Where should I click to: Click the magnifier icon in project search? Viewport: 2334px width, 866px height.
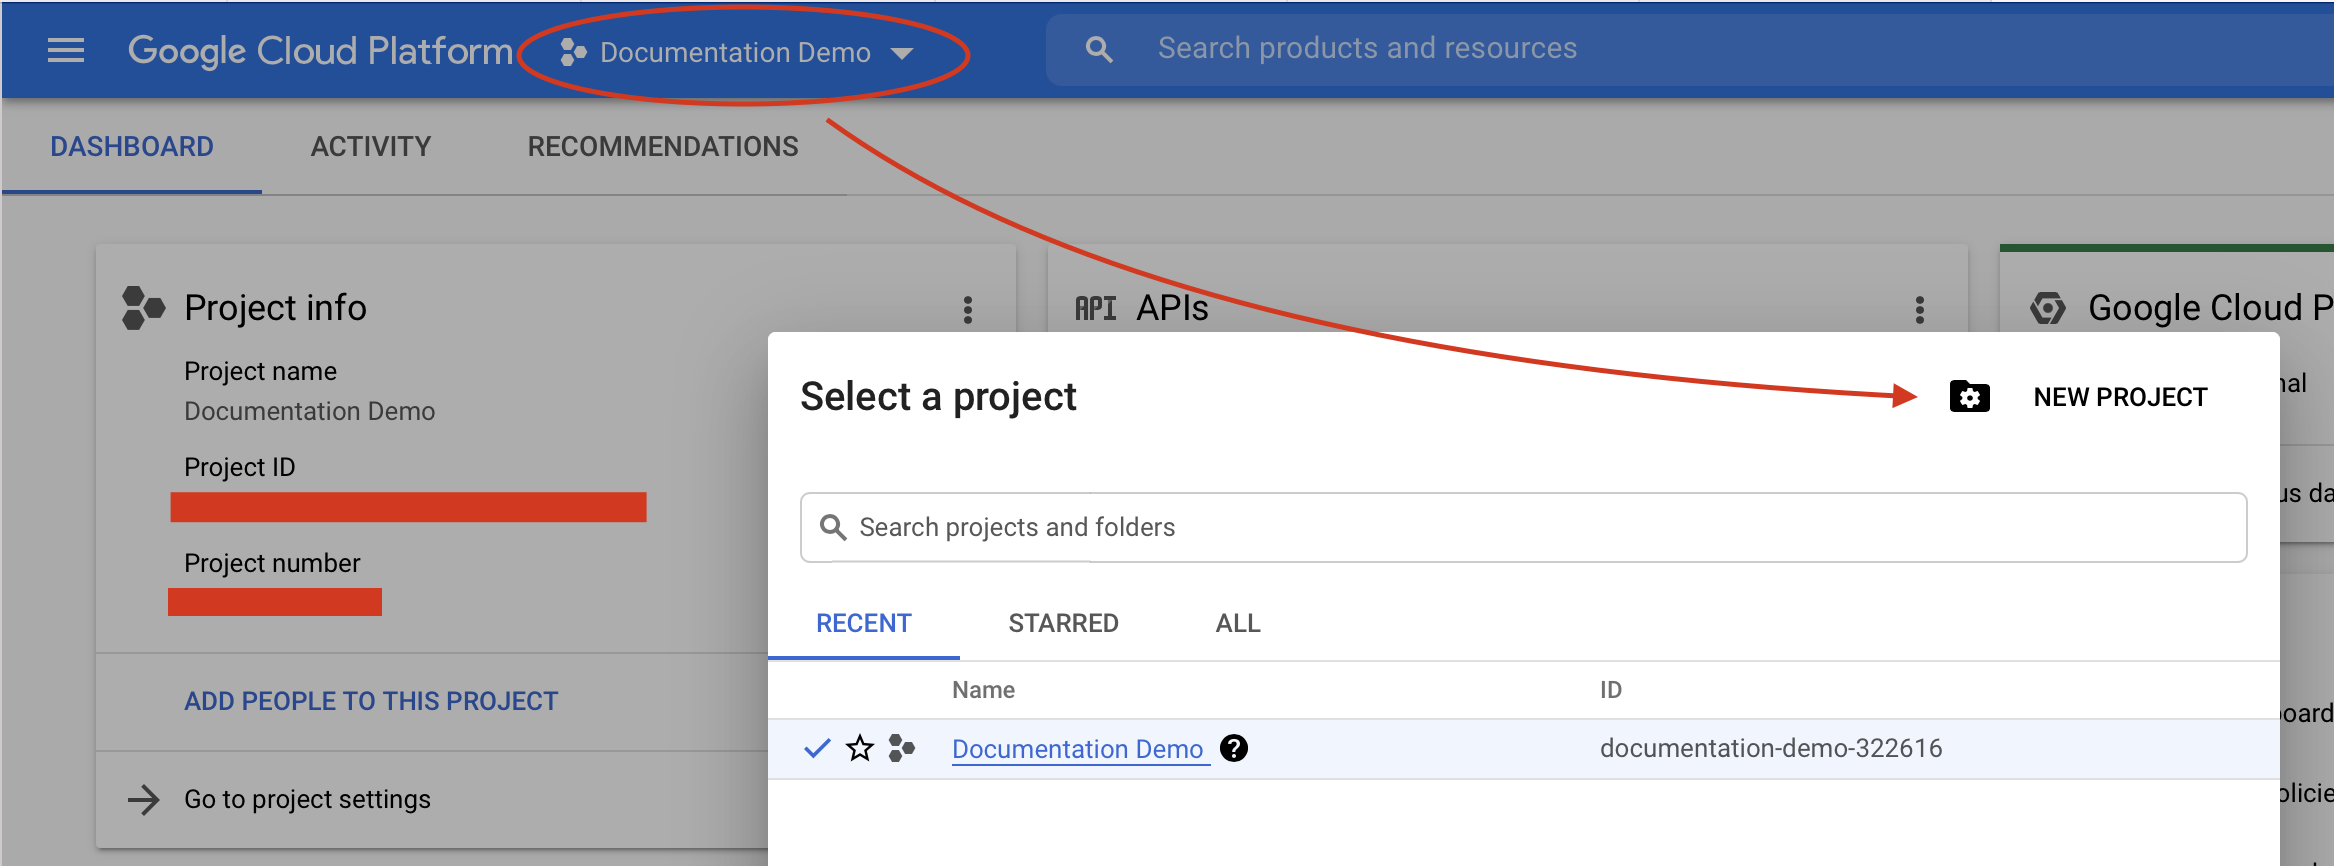coord(833,527)
